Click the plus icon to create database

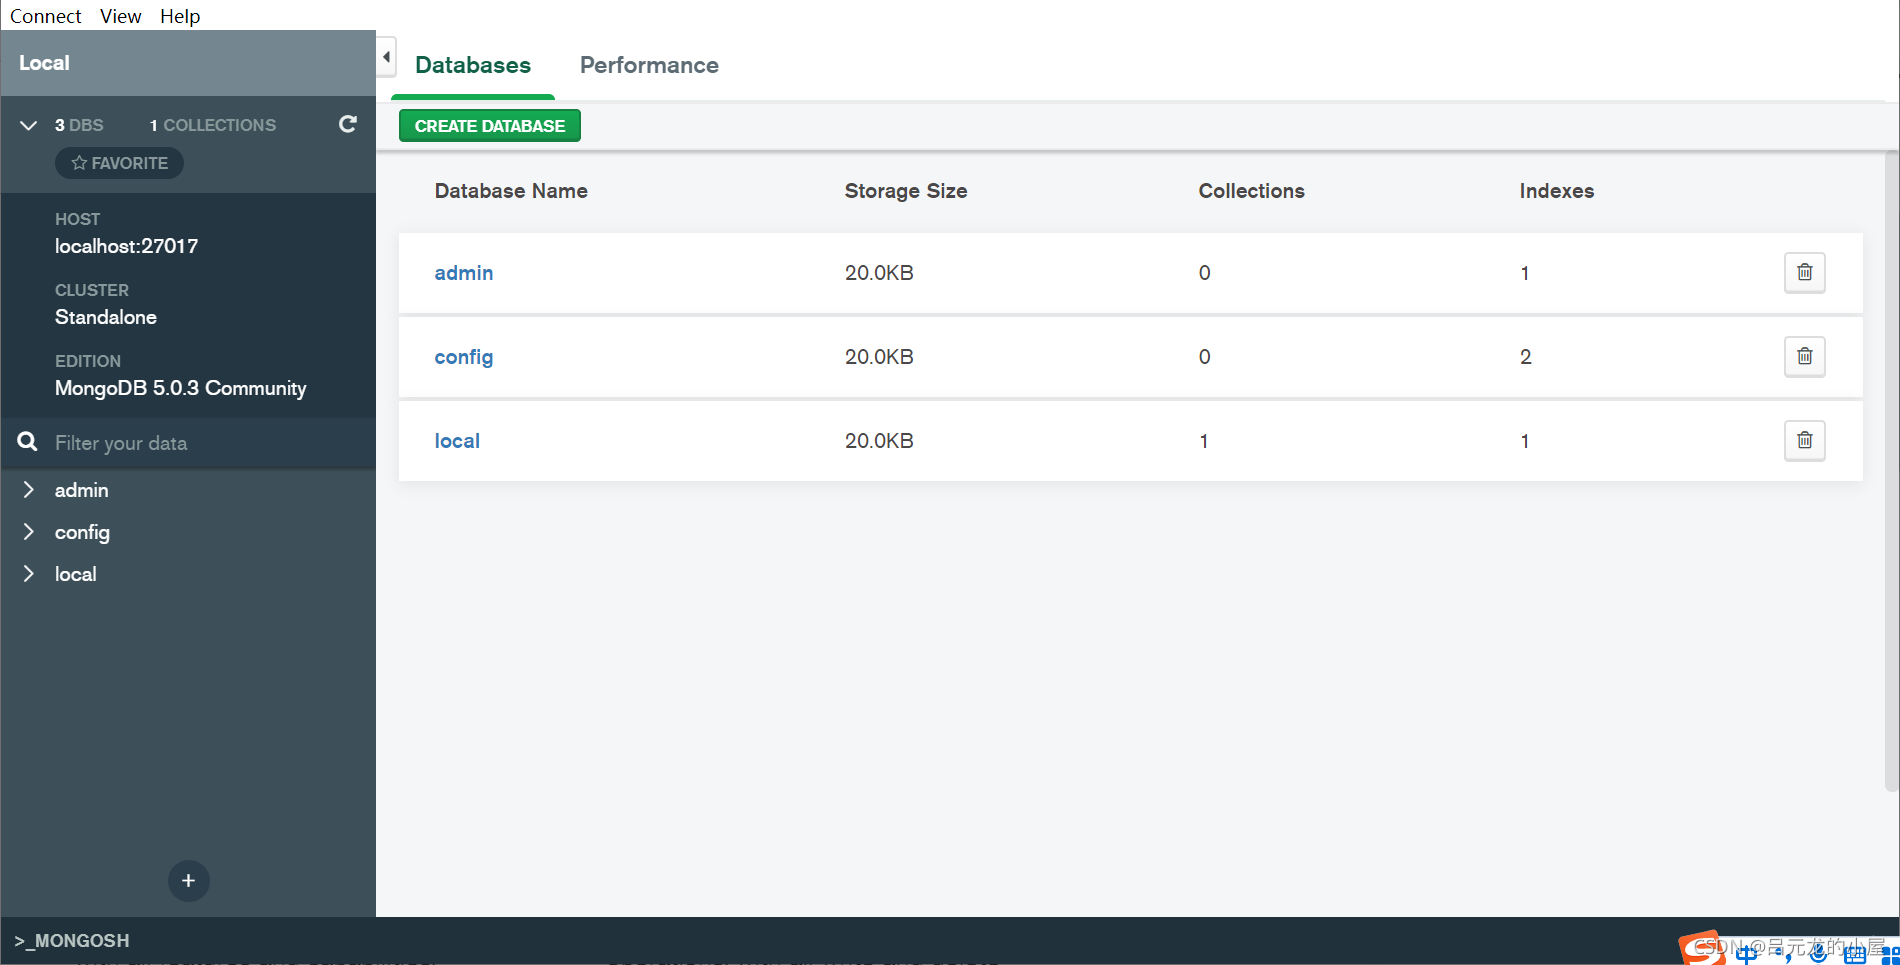click(188, 881)
